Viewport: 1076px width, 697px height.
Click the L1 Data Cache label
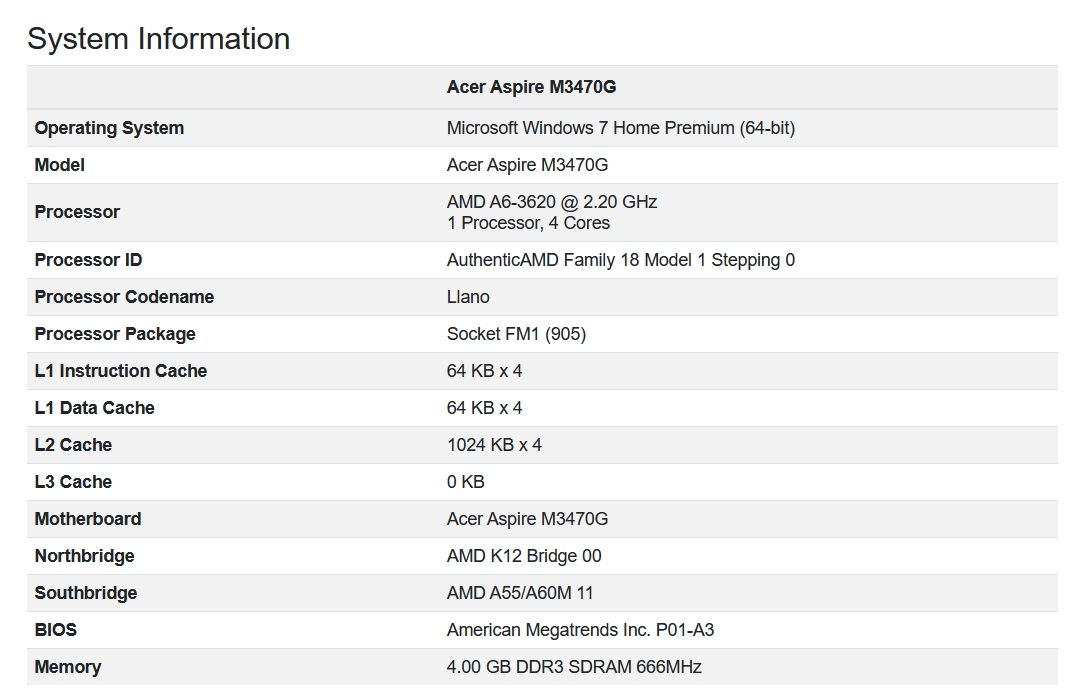click(x=94, y=408)
